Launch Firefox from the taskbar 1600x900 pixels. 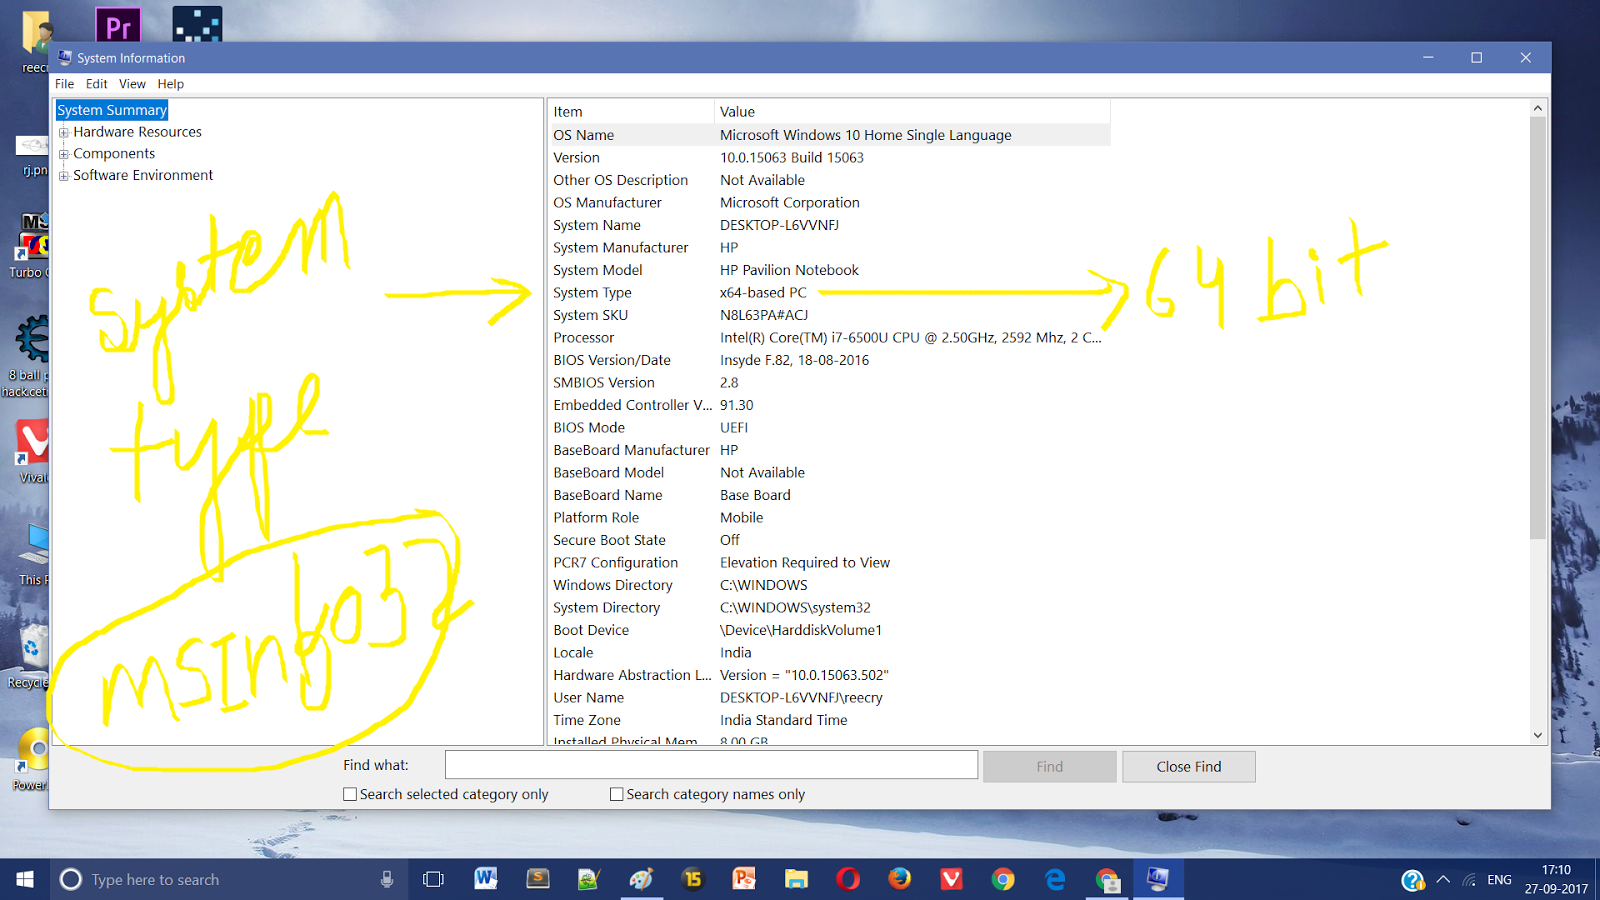click(900, 879)
